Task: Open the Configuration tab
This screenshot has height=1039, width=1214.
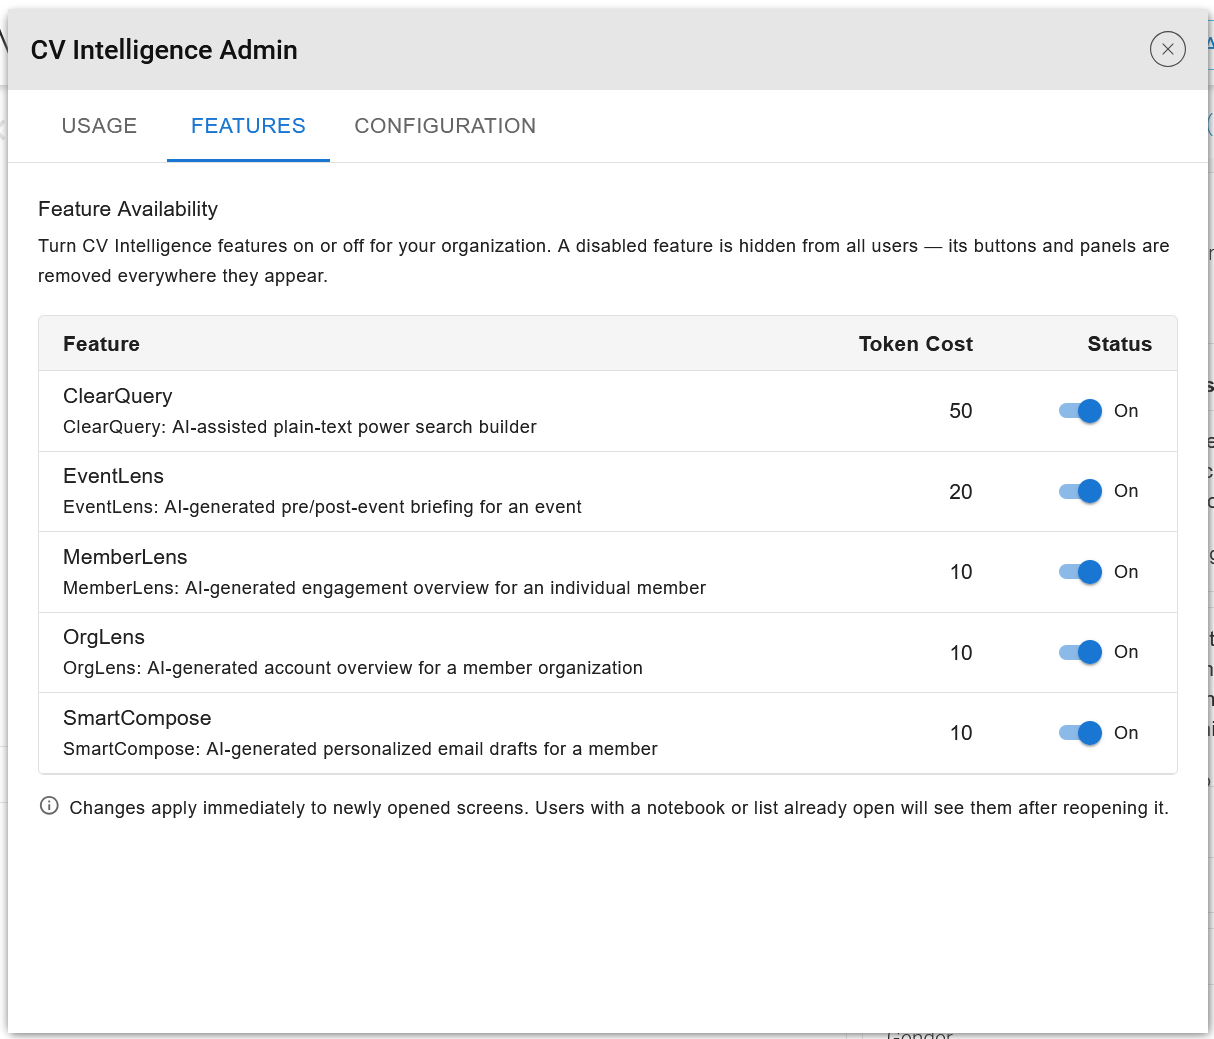Action: coord(445,126)
